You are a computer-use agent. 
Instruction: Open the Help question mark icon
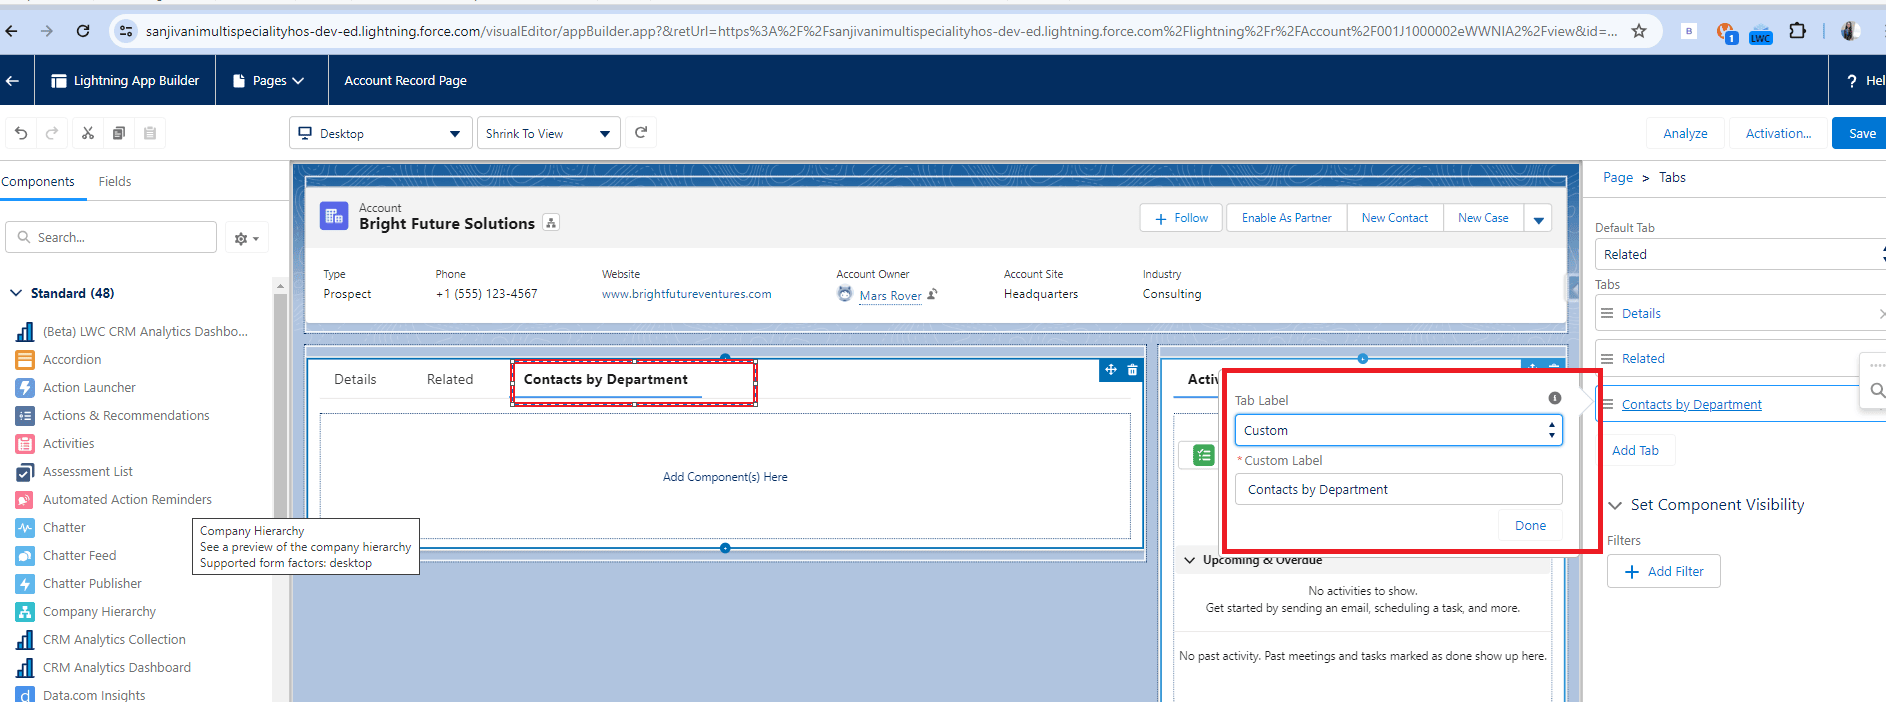pos(1851,81)
